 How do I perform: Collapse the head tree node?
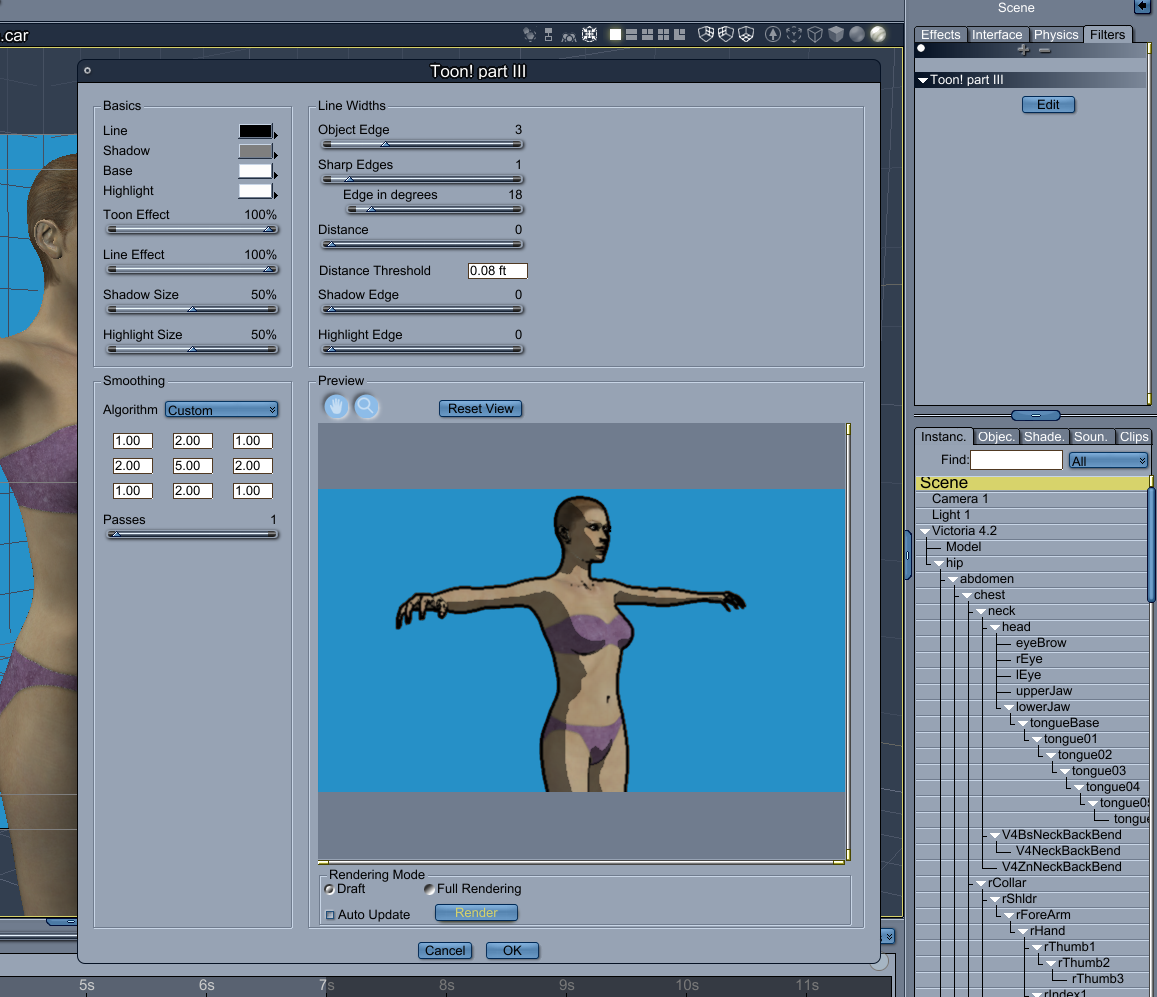click(x=995, y=627)
